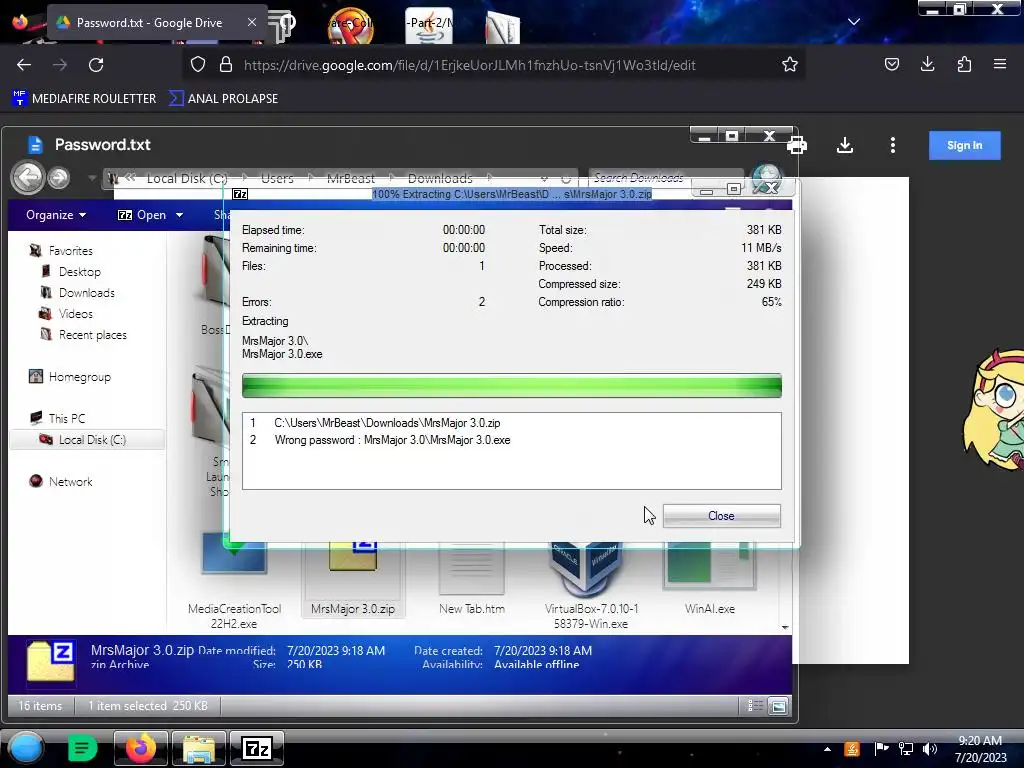The image size is (1024, 768).
Task: Click the 7z Open toolbar button
Action: 142,215
